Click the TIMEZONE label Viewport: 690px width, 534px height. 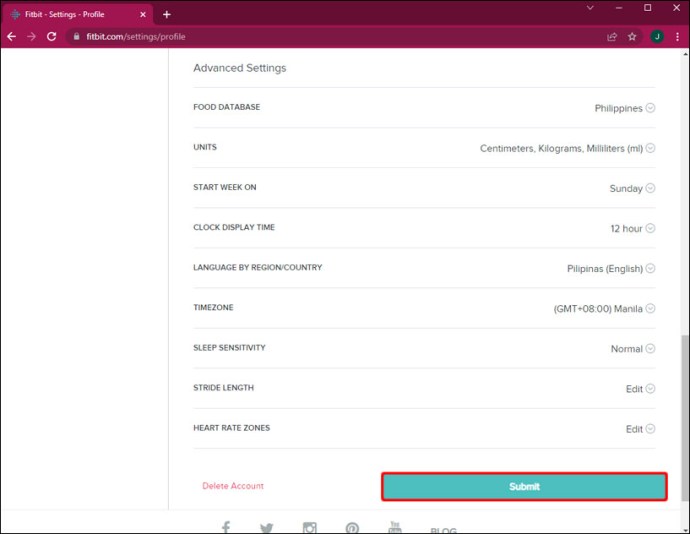(213, 307)
